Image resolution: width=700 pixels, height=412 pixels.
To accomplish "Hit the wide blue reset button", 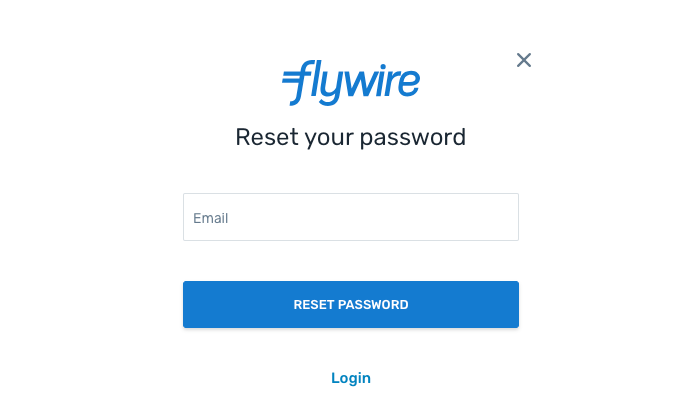I will (351, 304).
